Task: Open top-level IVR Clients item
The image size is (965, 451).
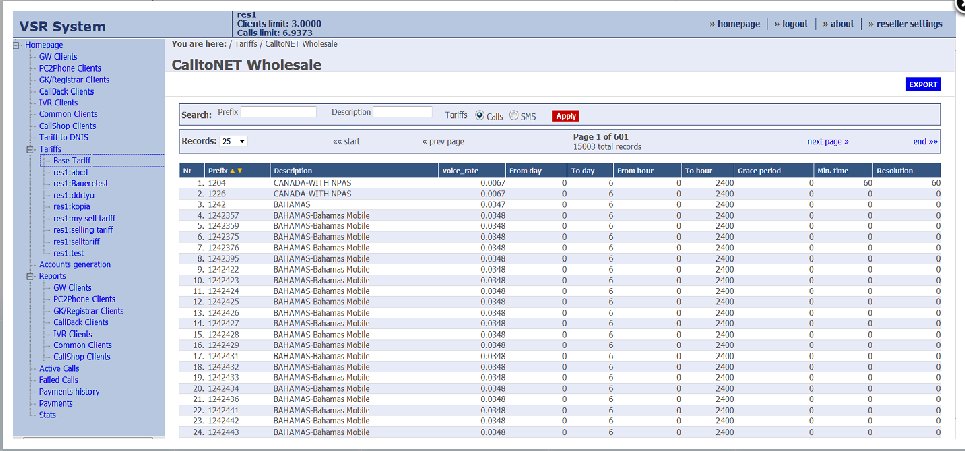Action: pos(58,103)
